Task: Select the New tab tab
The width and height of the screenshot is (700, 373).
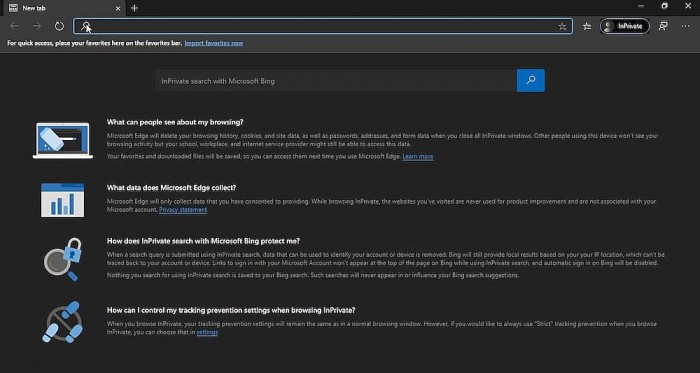Action: [x=66, y=8]
